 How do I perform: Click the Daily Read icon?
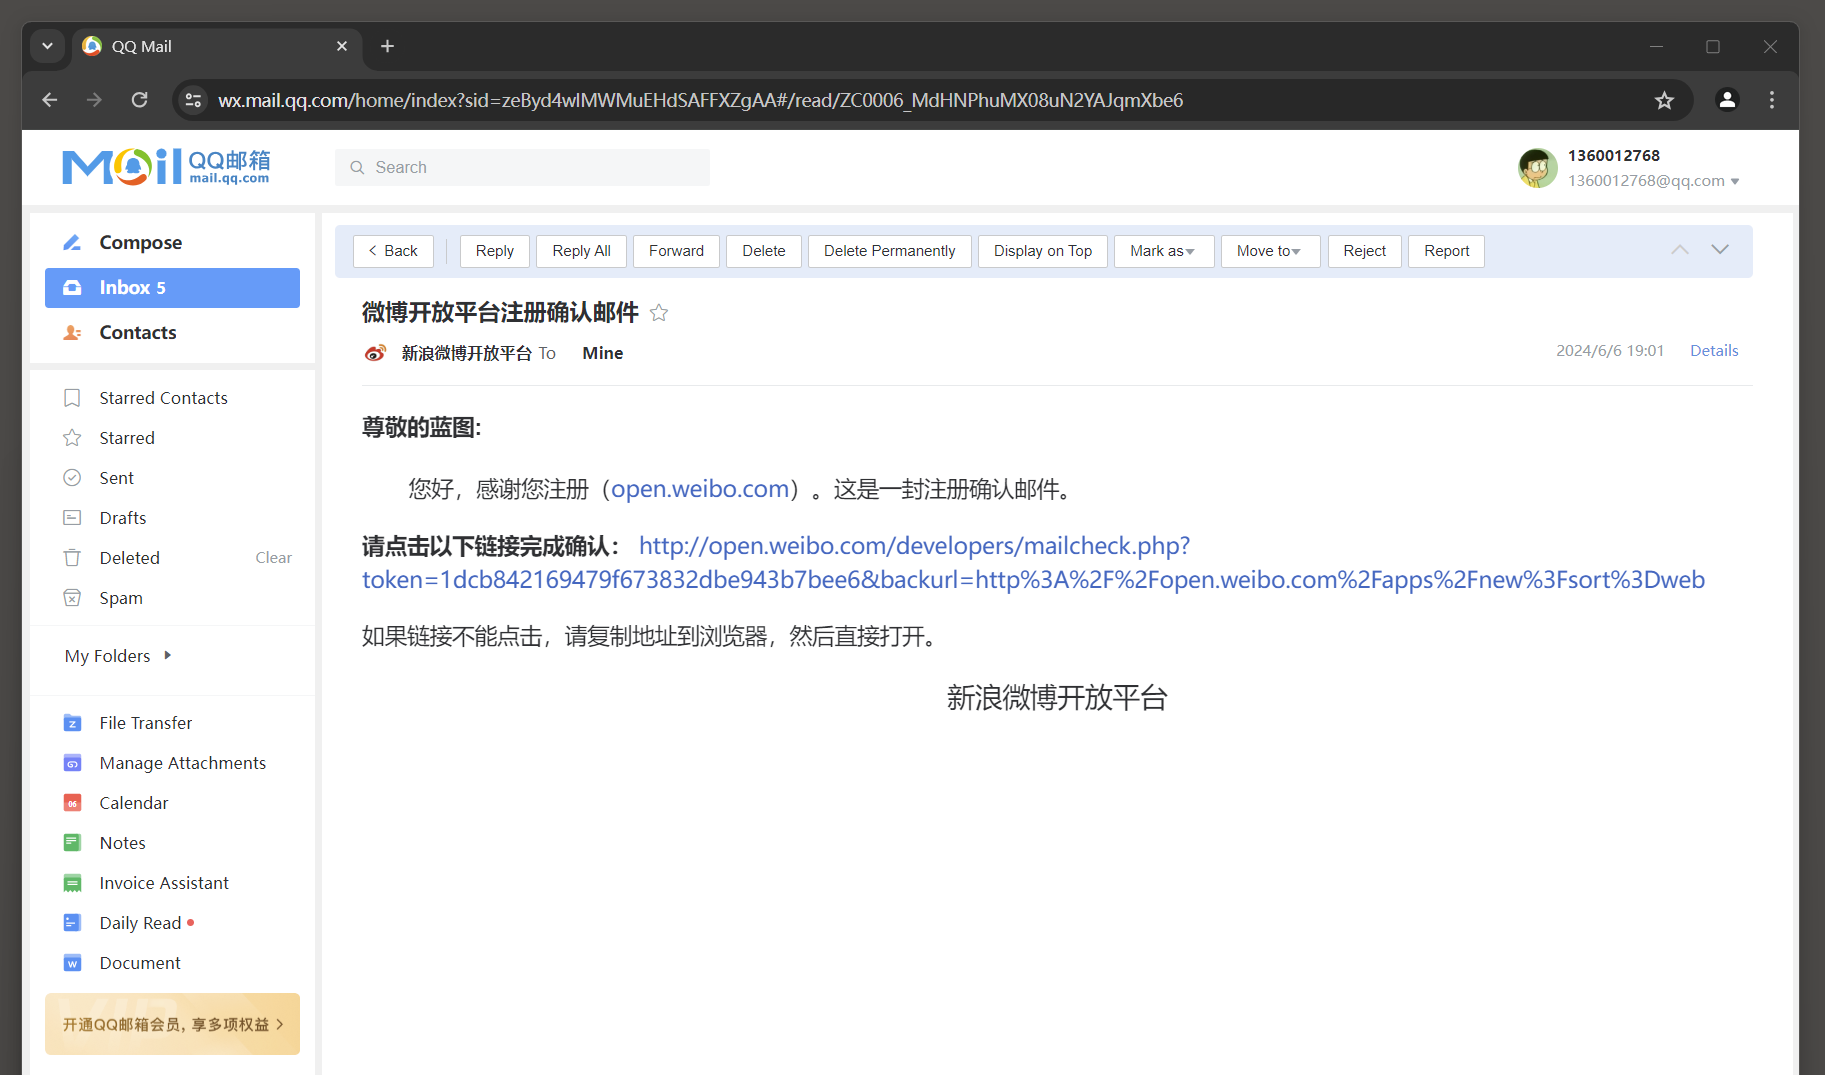tap(72, 923)
